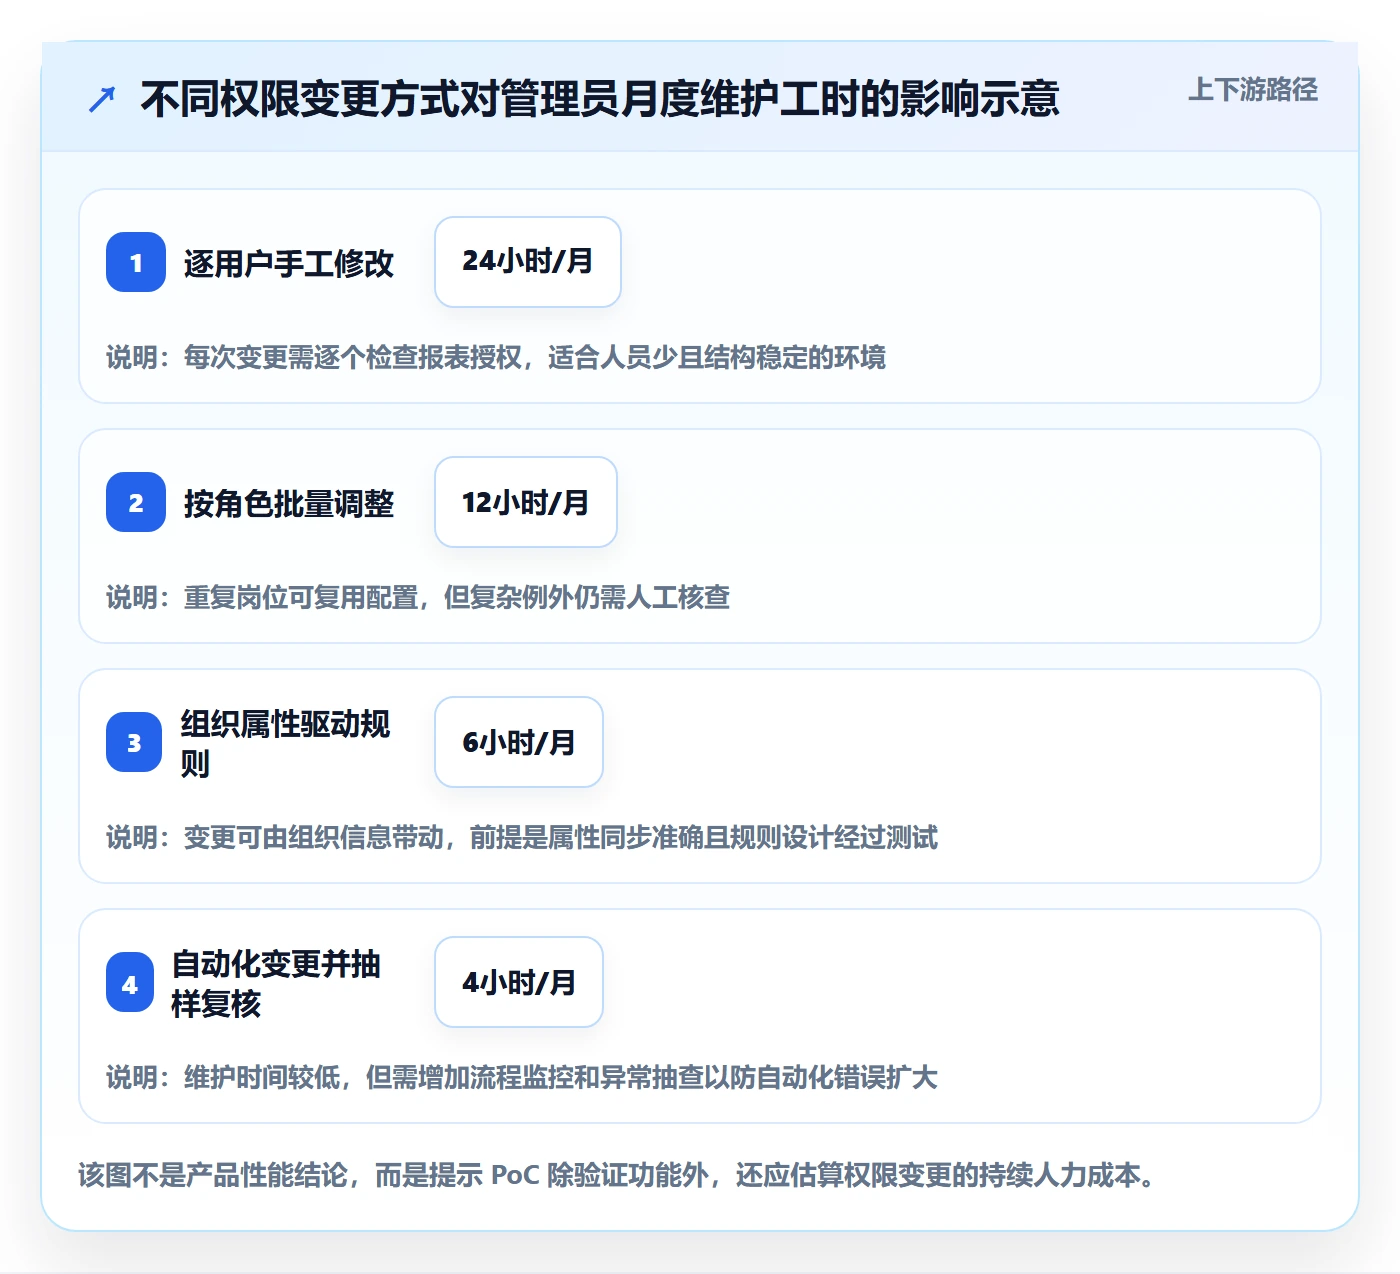Click the 组织属性驱动规则 step title

tap(285, 743)
